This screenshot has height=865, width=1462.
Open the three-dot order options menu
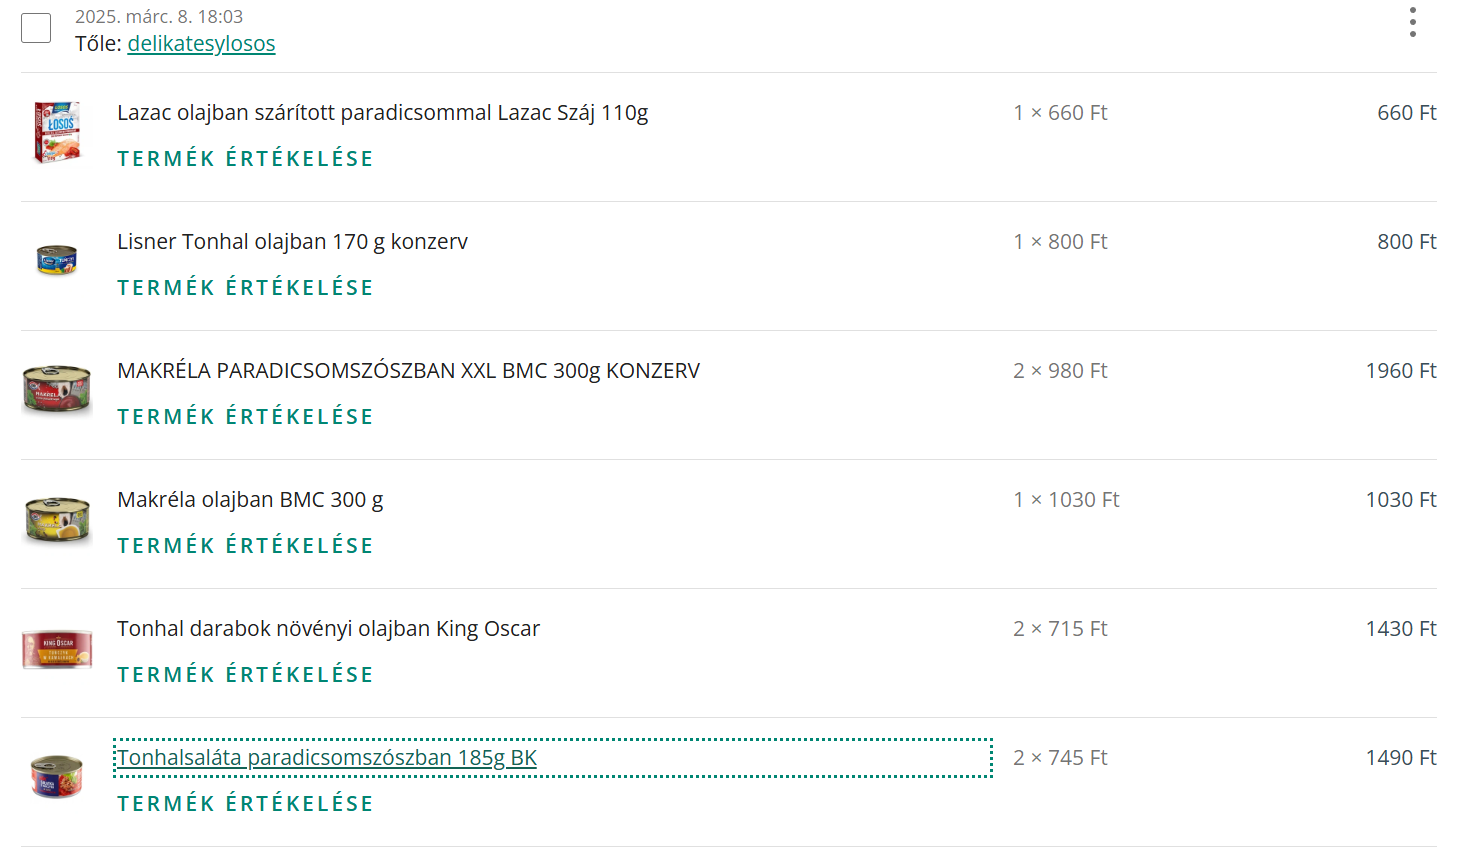(x=1412, y=22)
